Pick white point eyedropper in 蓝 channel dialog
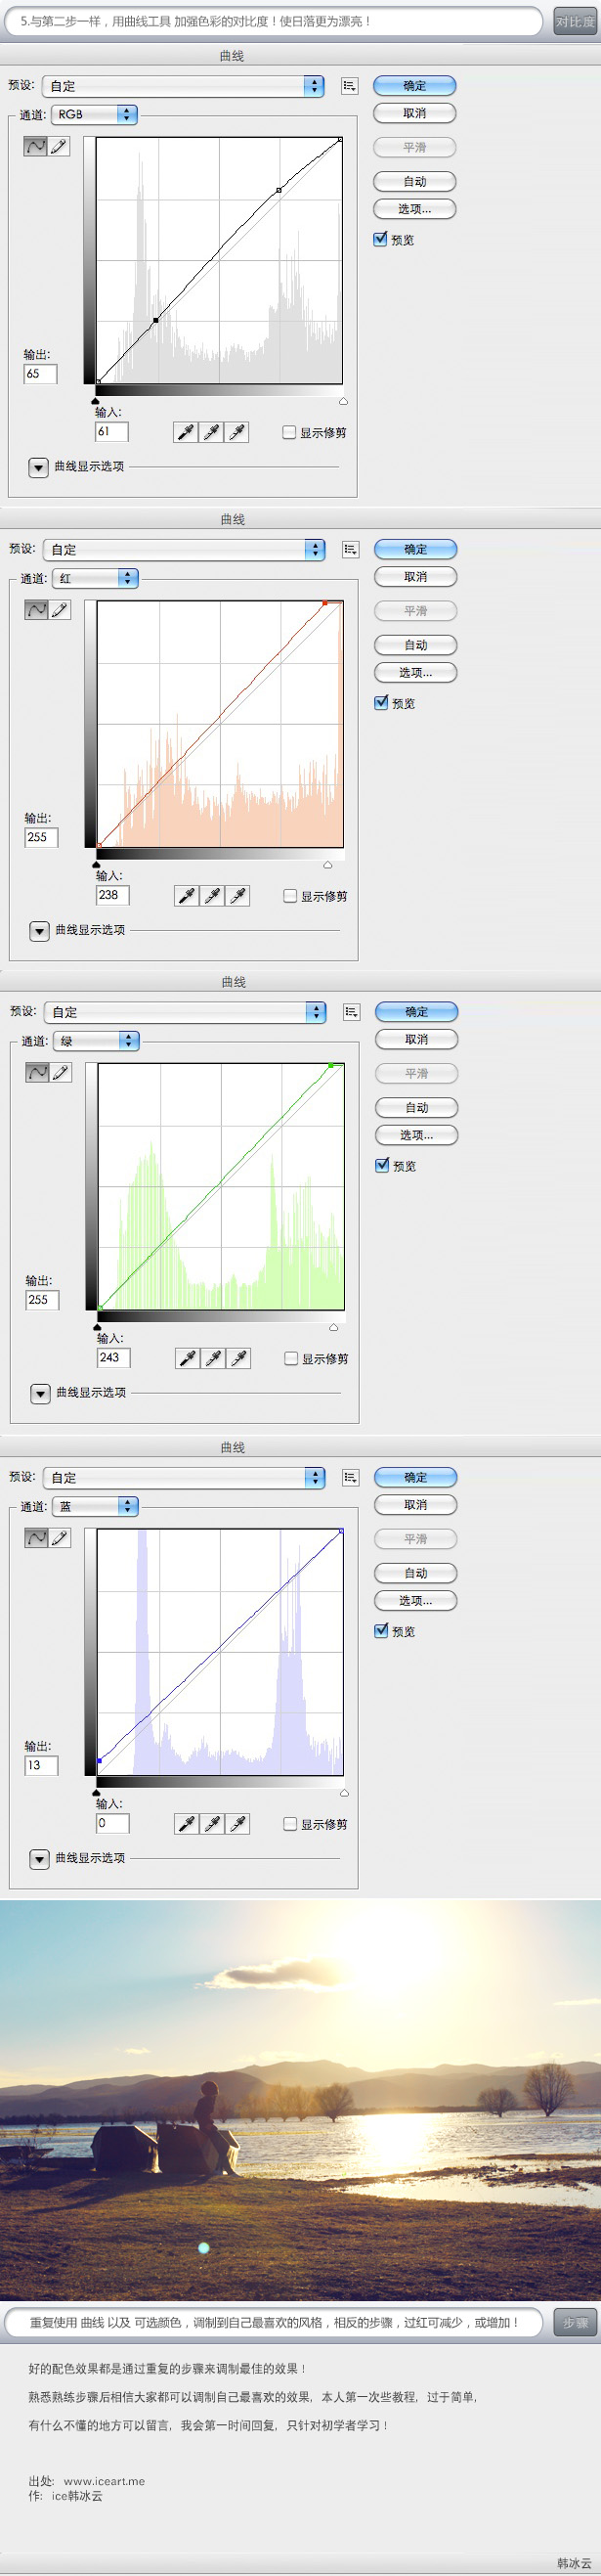The height and width of the screenshot is (2576, 601). pyautogui.click(x=237, y=1824)
